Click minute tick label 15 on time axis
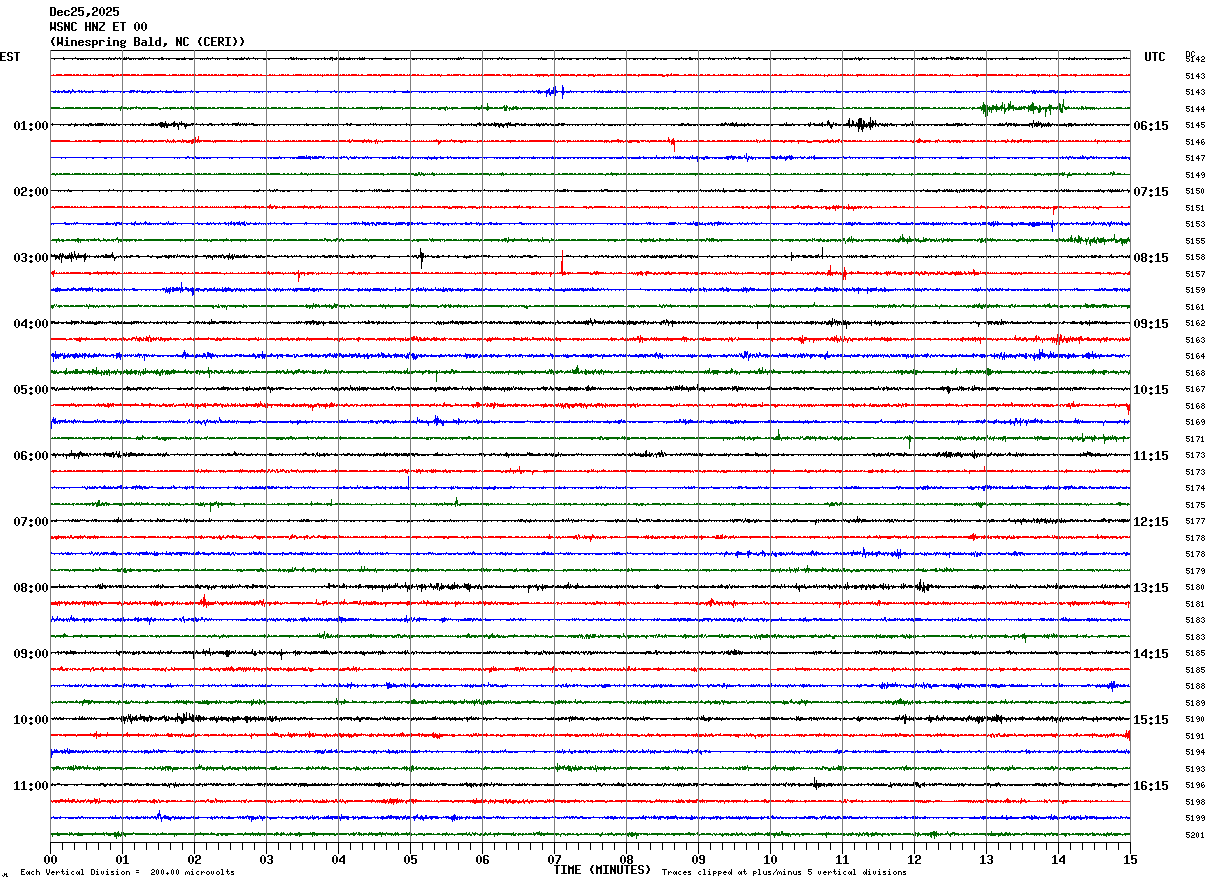 click(x=1129, y=859)
